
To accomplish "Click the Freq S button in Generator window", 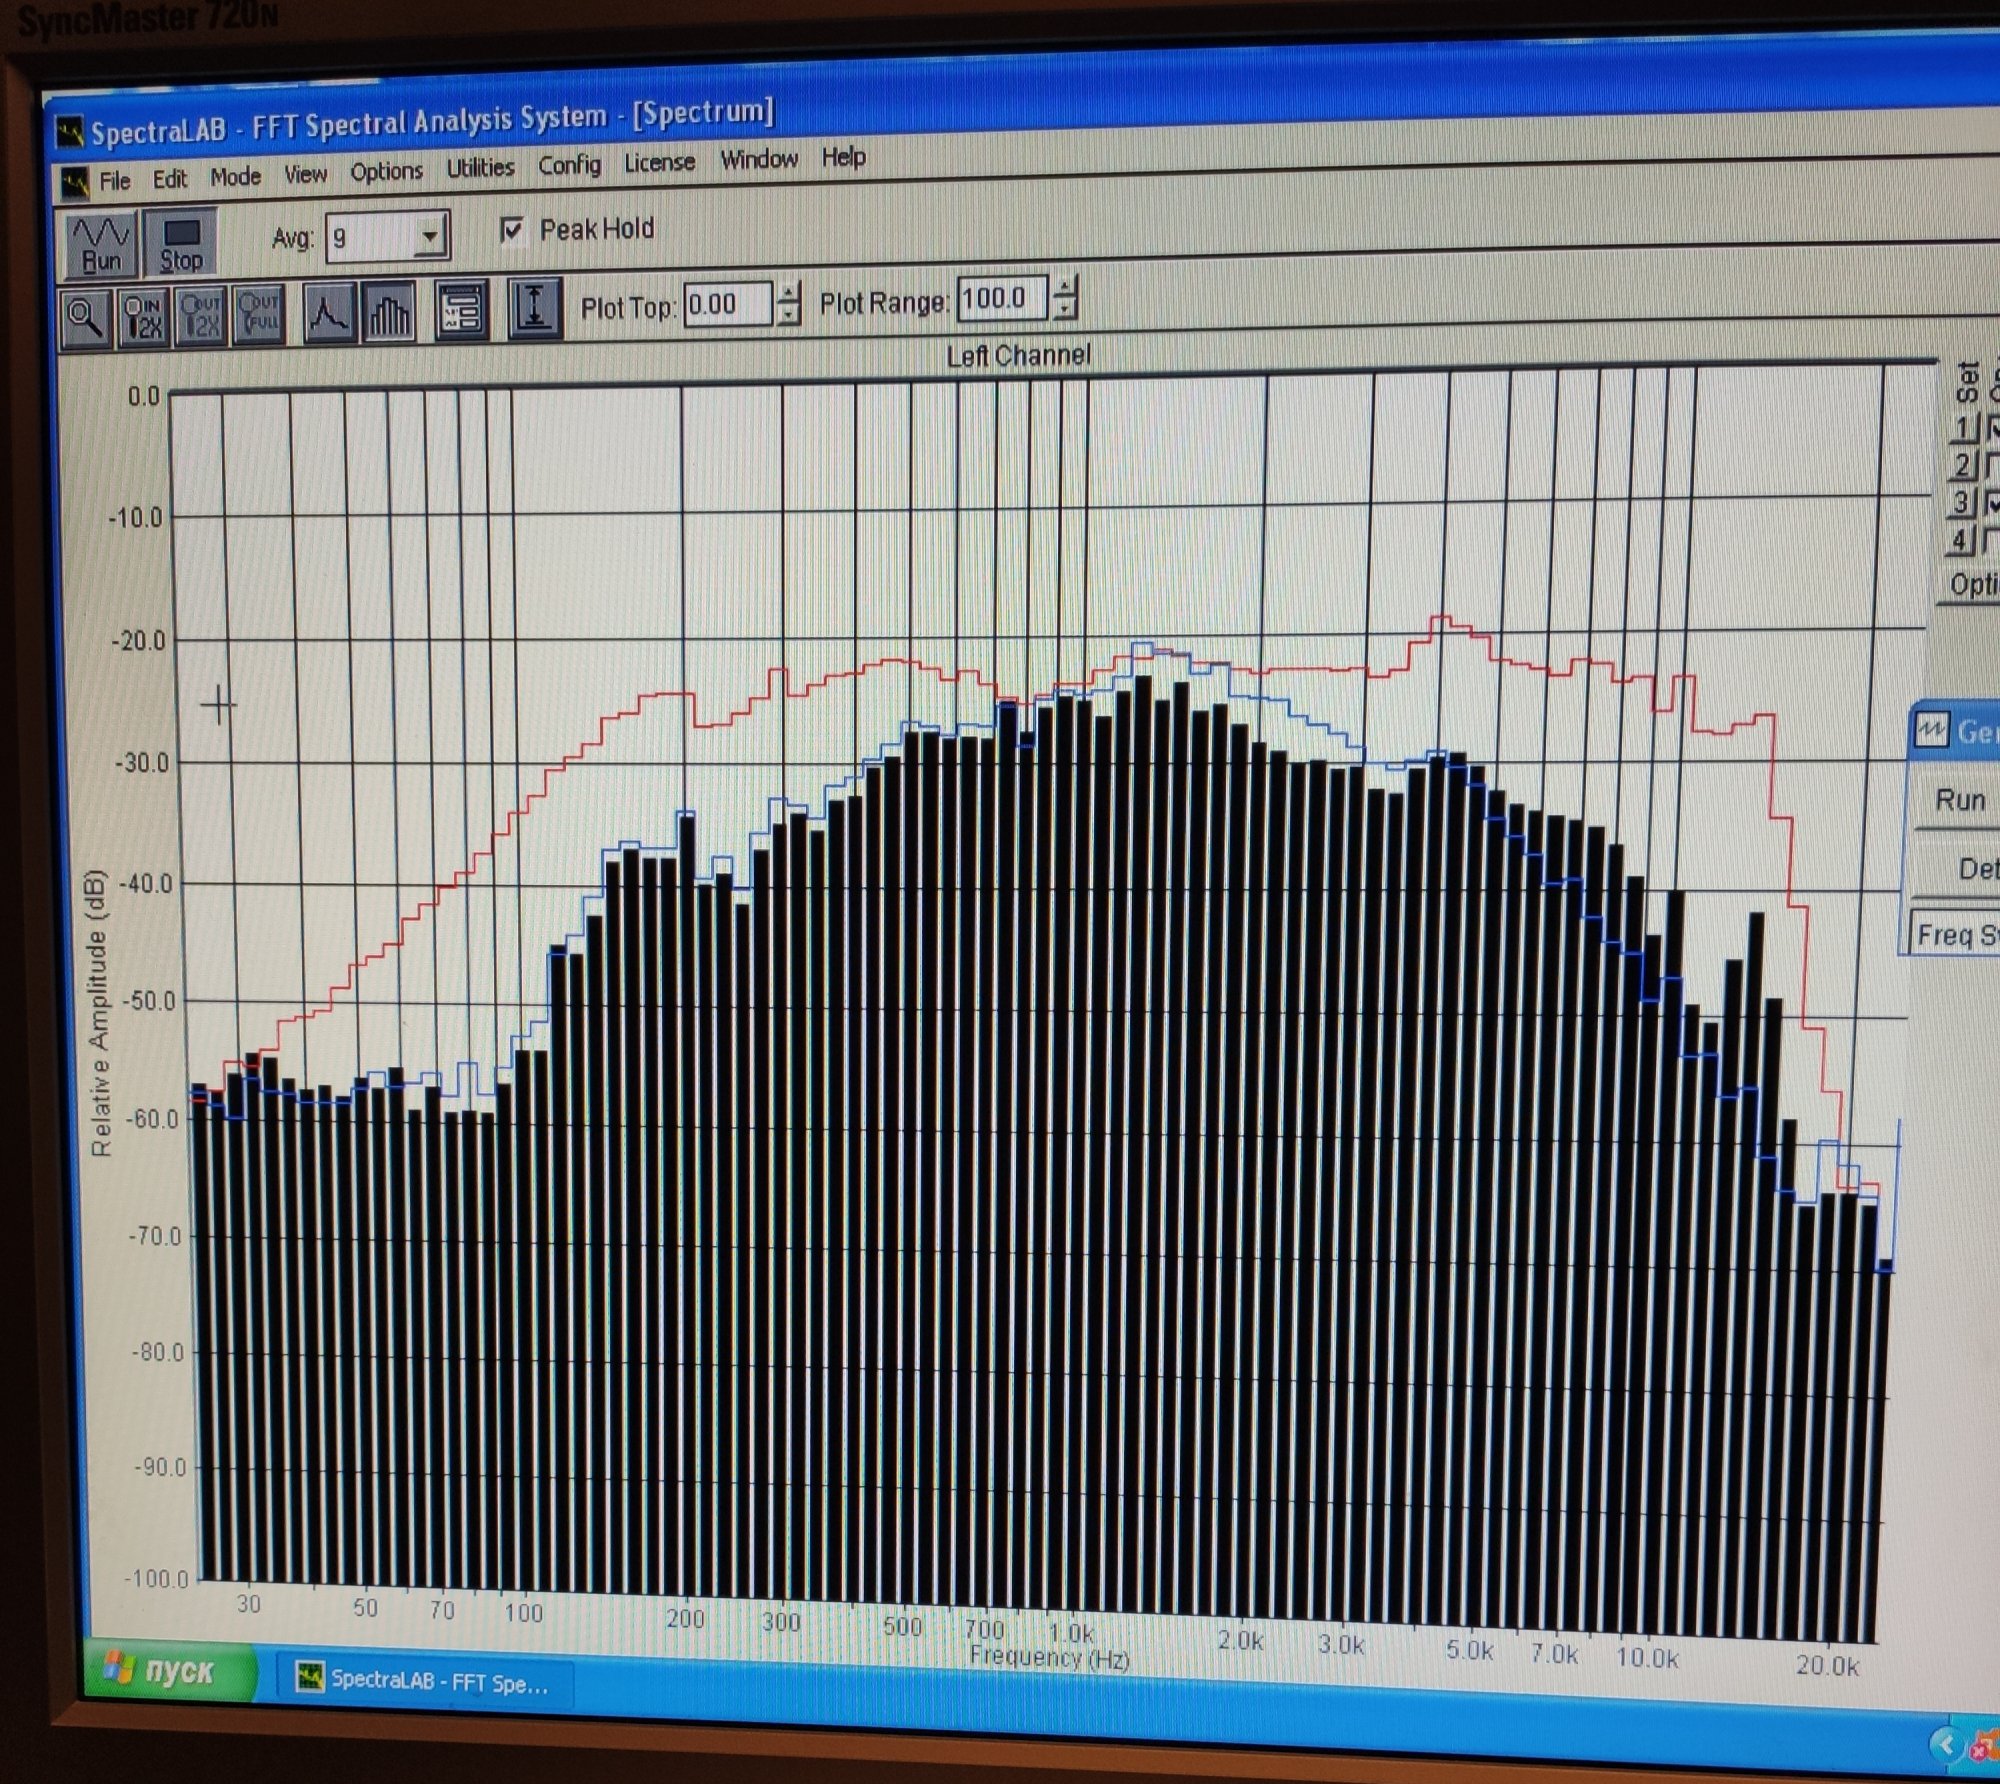I will click(1953, 936).
